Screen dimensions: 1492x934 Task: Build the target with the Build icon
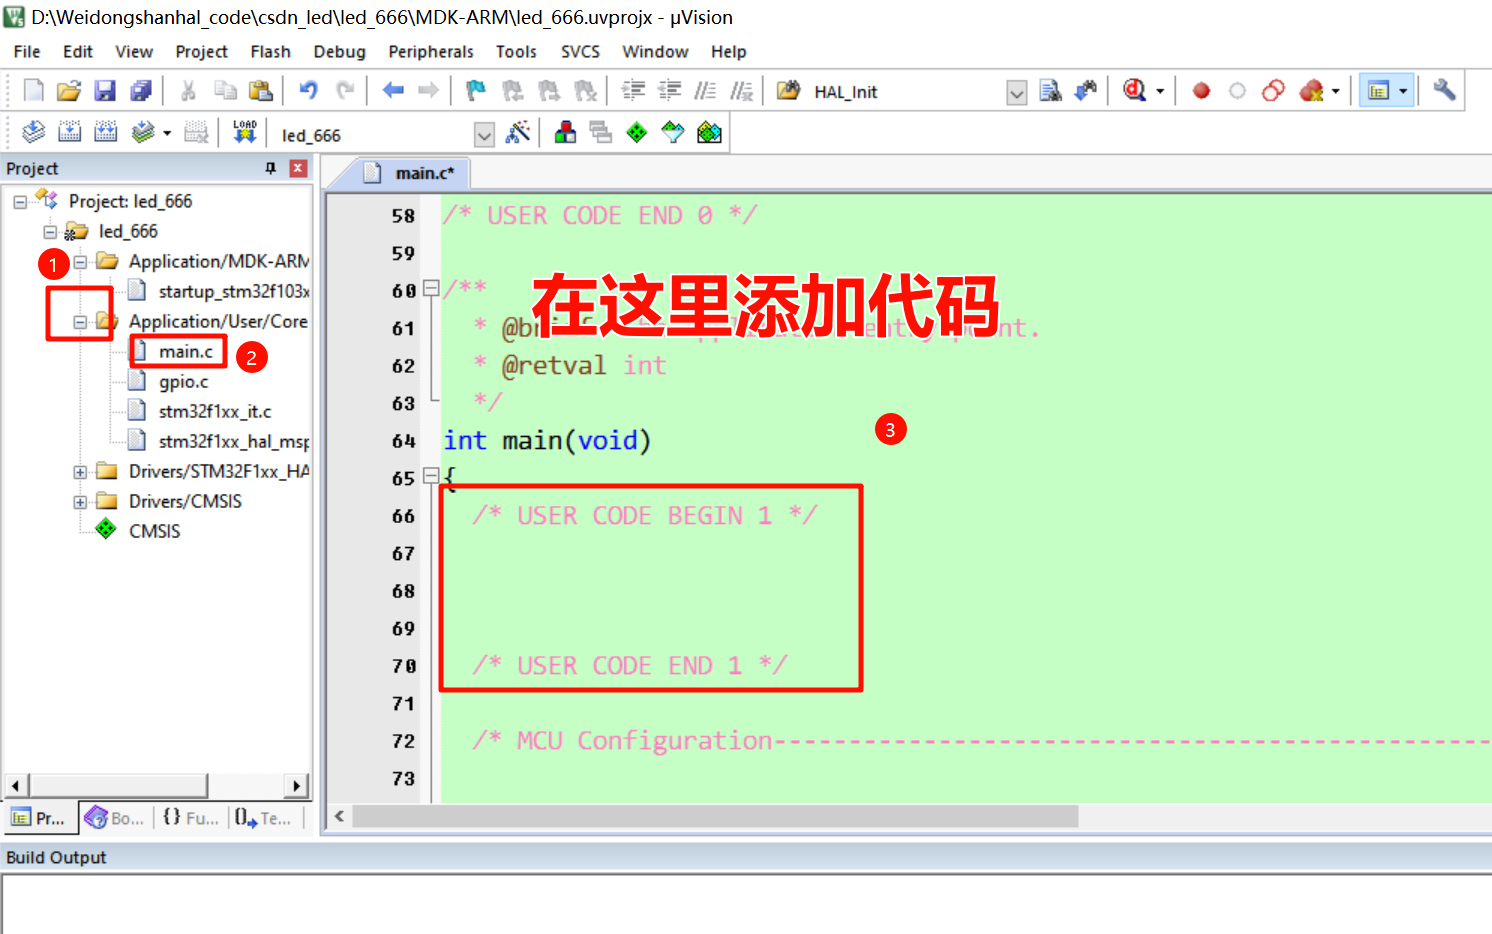69,132
